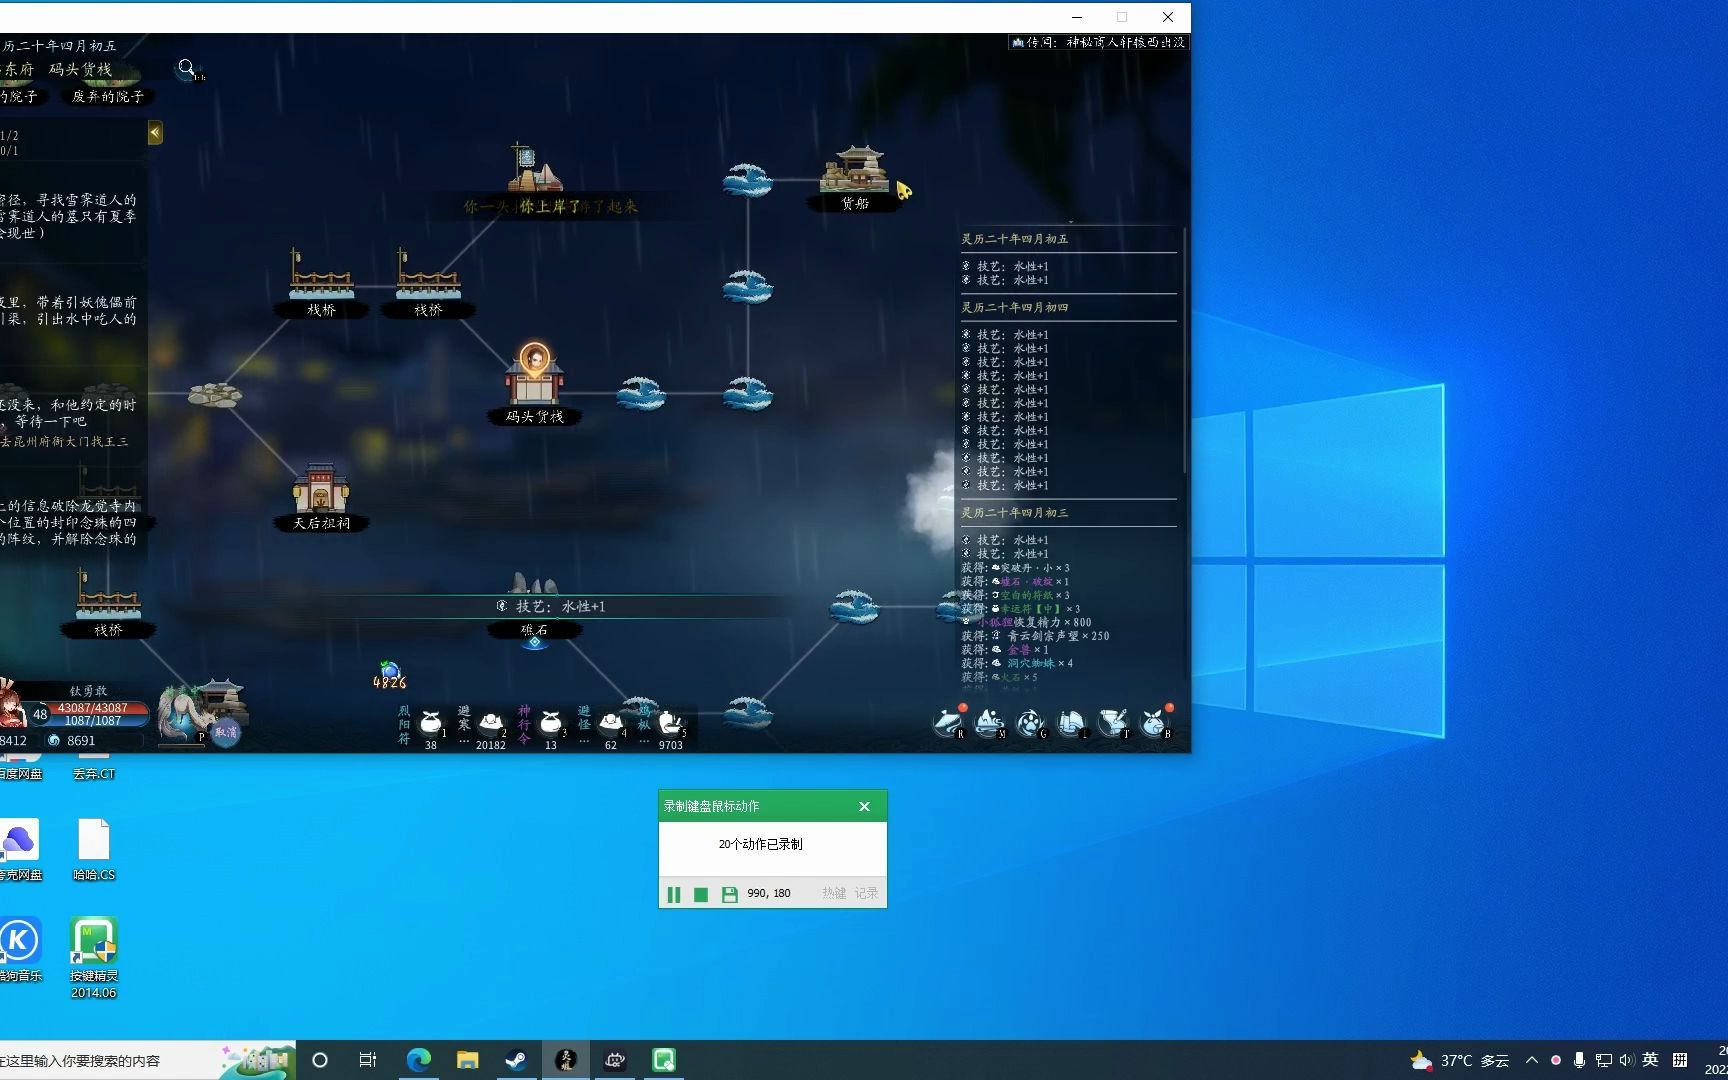The width and height of the screenshot is (1728, 1080).
Task: Click the 37°C 多云 weather widget
Action: 1459,1060
